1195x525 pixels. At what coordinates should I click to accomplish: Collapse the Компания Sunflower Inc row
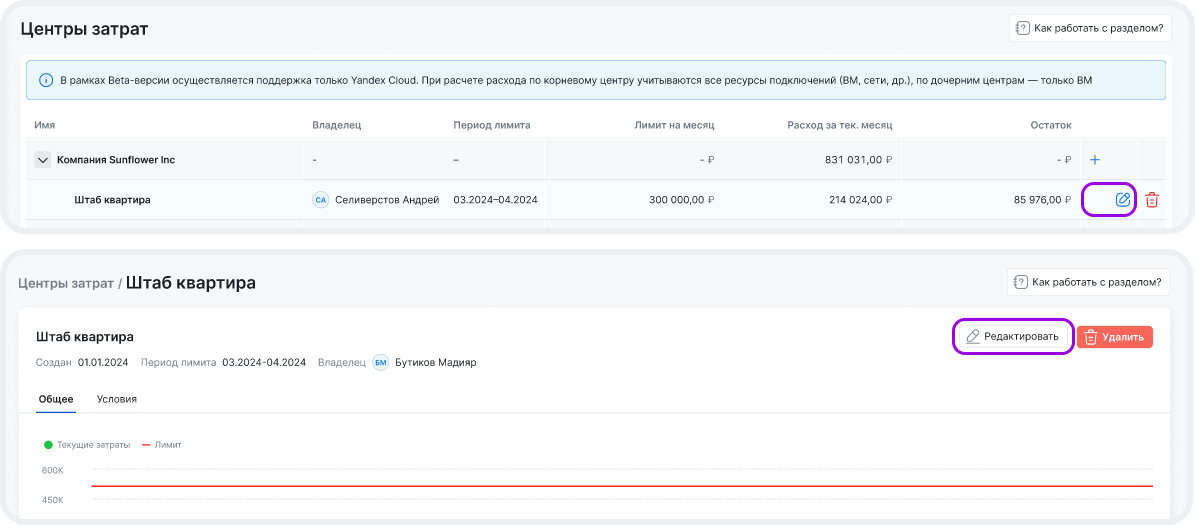(43, 160)
